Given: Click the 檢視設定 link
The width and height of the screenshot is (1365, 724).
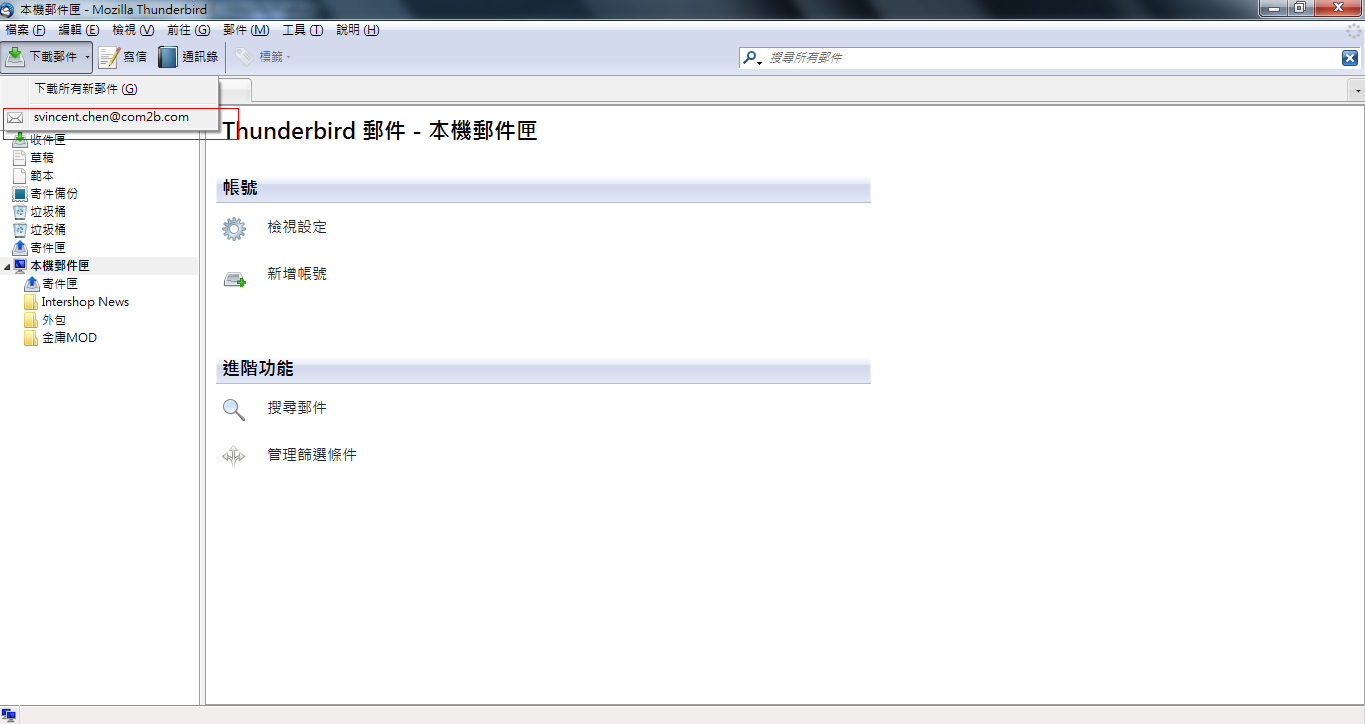Looking at the screenshot, I should click(297, 227).
